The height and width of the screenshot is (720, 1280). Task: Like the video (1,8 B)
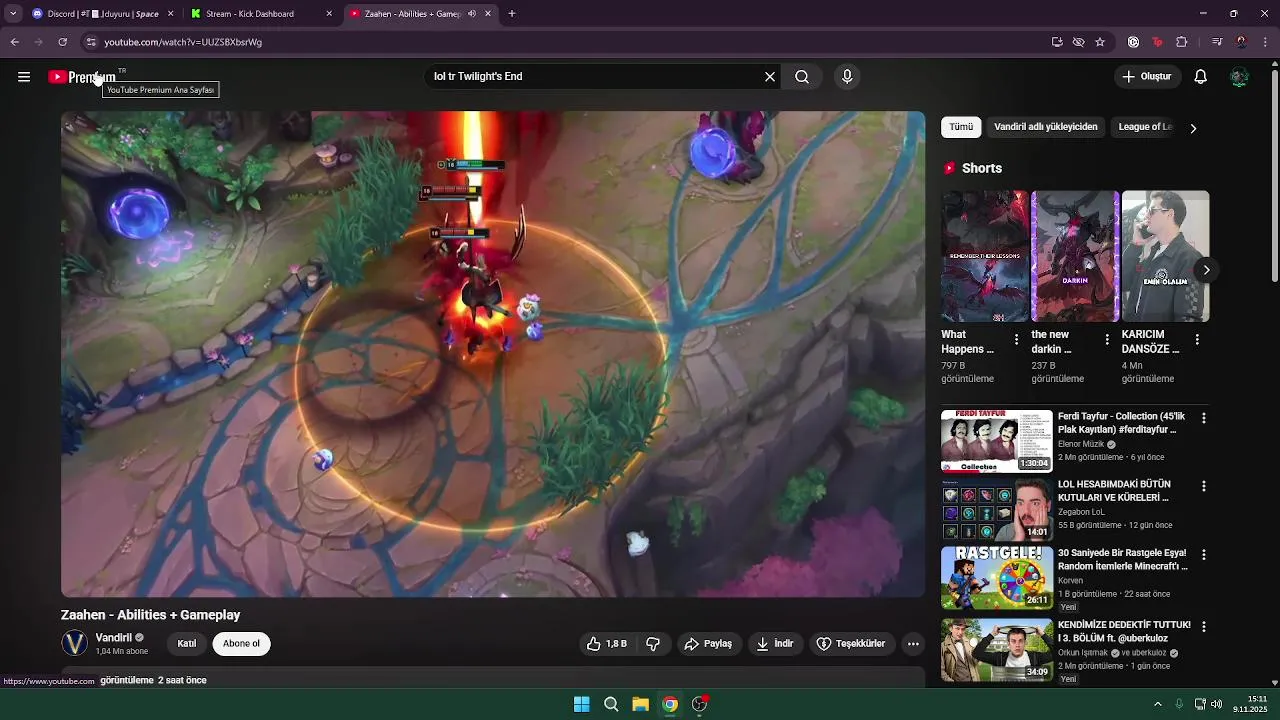607,644
